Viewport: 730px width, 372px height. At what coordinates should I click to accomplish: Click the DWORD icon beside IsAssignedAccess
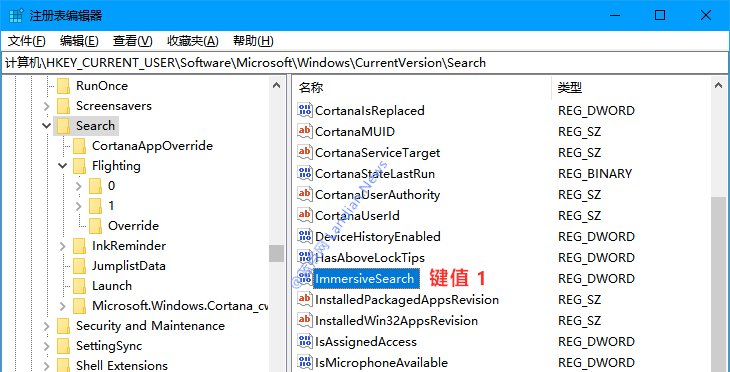coord(304,342)
